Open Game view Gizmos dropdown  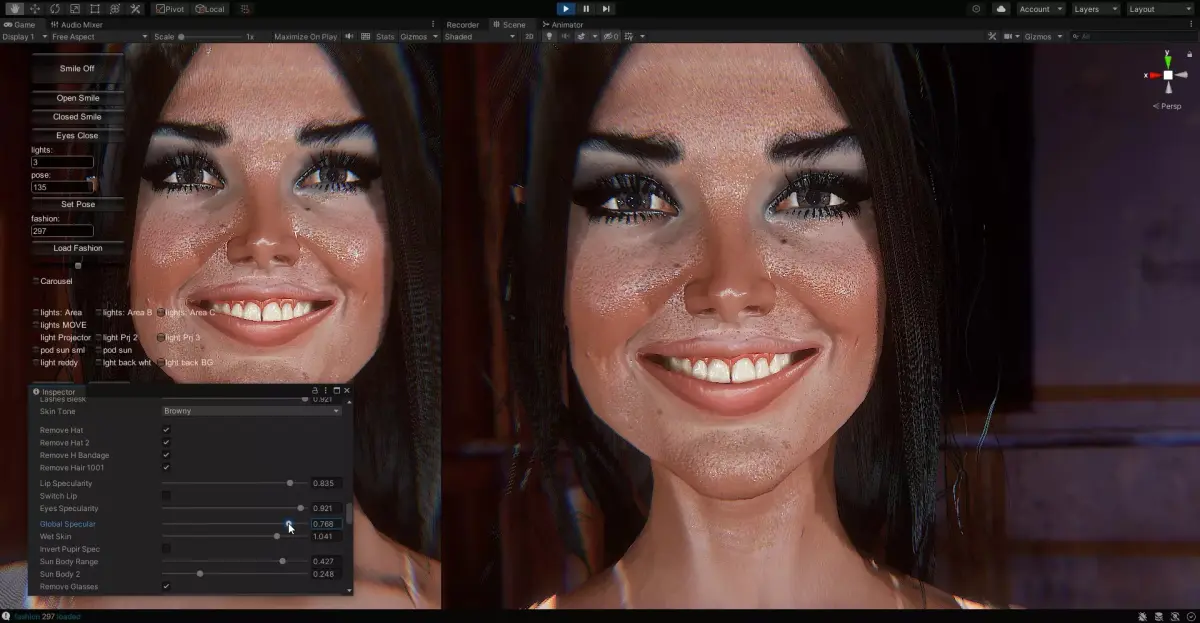(417, 36)
